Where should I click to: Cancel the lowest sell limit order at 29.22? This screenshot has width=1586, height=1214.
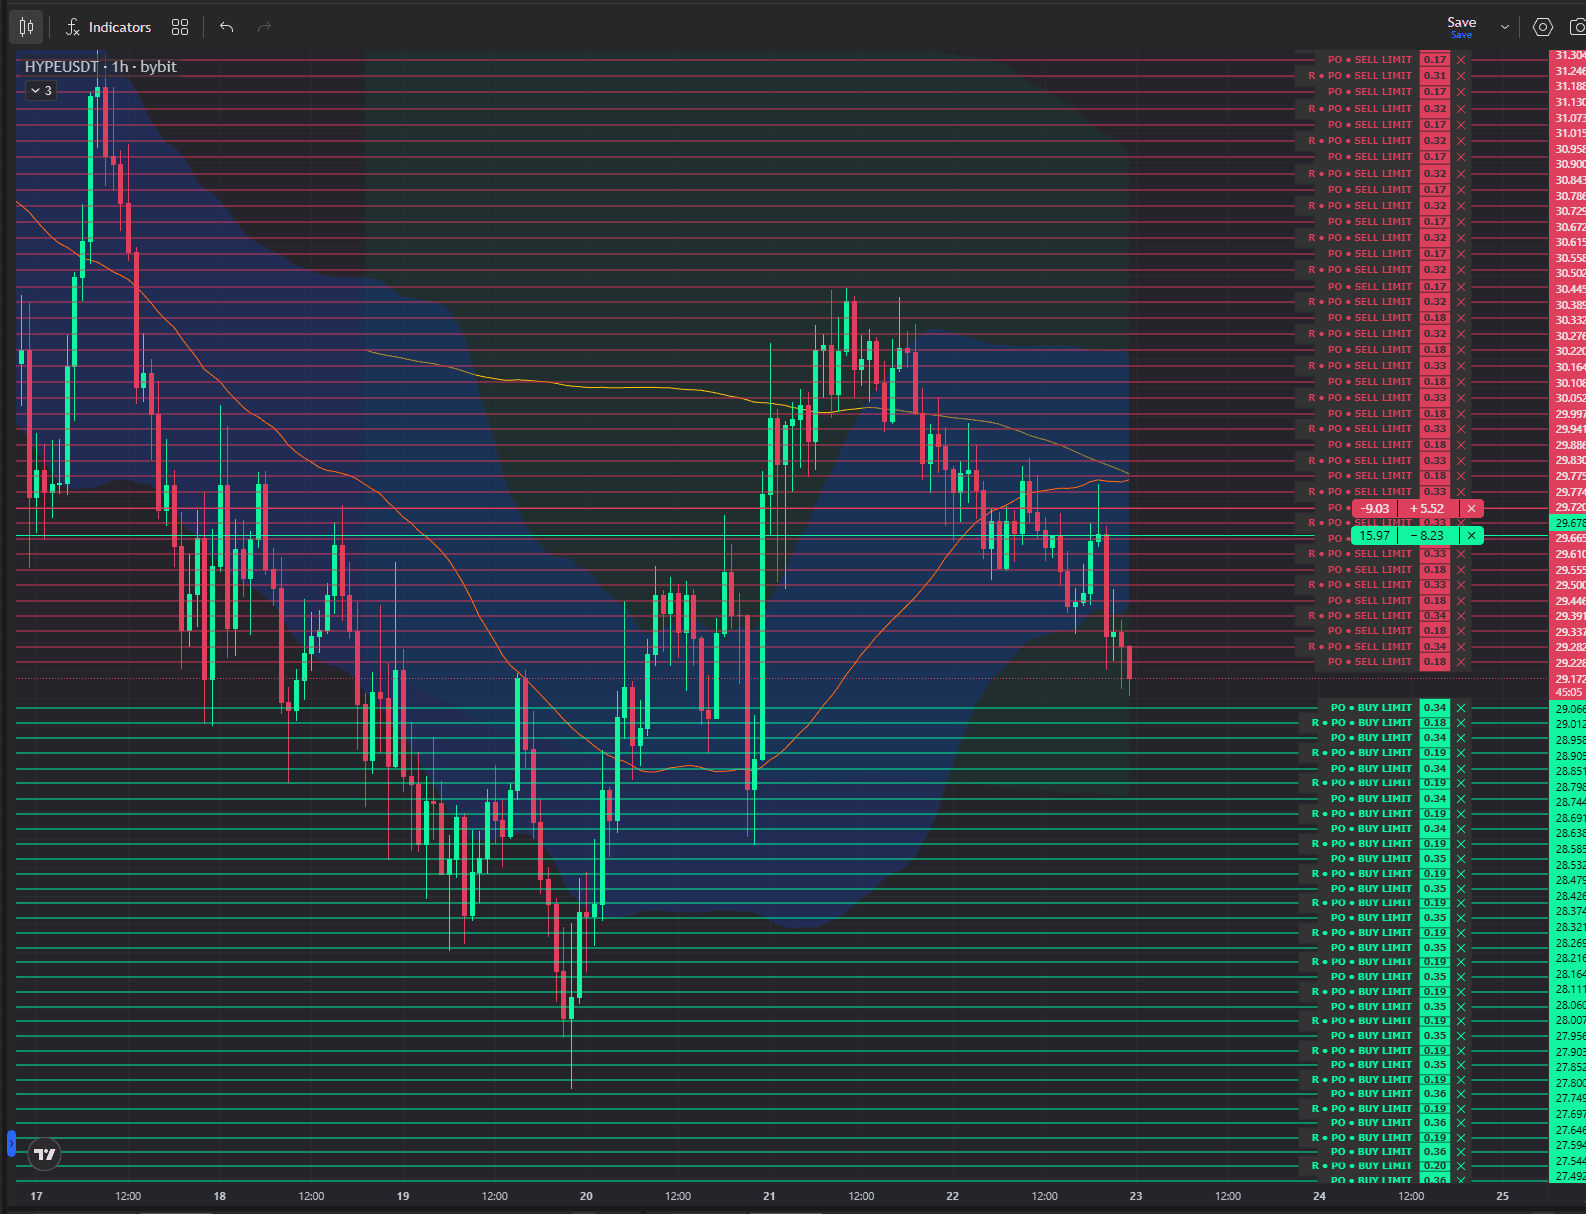tap(1461, 662)
